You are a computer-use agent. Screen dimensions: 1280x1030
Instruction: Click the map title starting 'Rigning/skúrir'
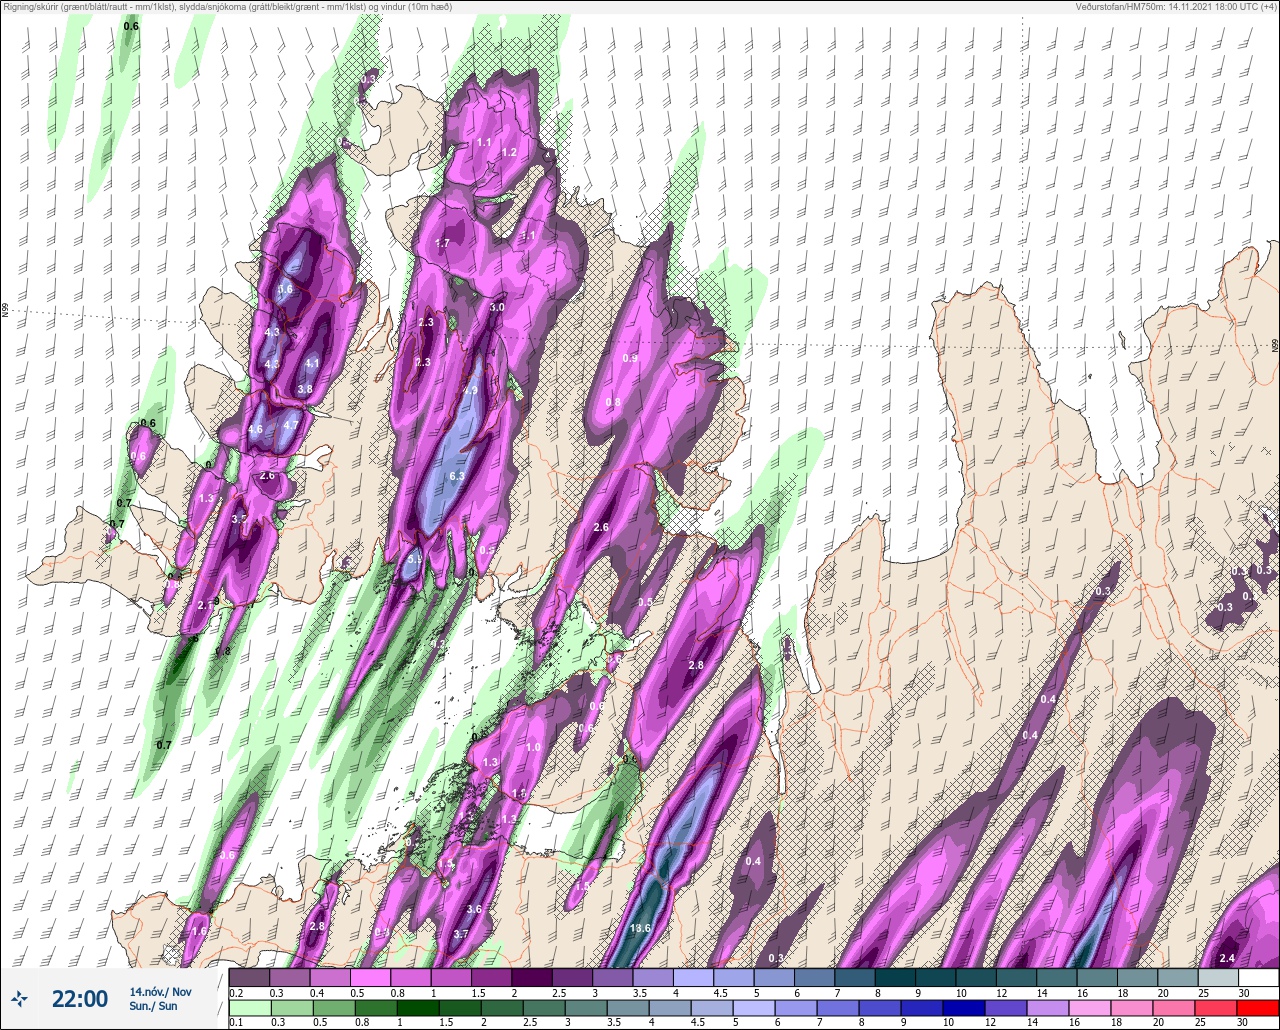tap(227, 7)
